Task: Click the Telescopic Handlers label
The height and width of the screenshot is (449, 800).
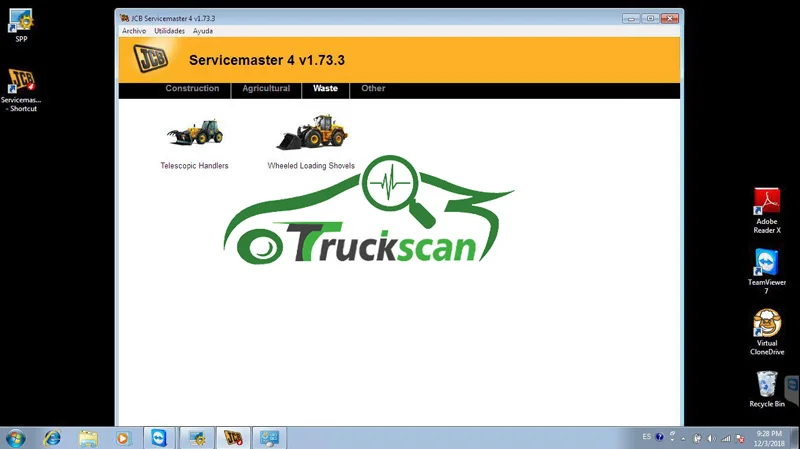Action: click(x=194, y=166)
